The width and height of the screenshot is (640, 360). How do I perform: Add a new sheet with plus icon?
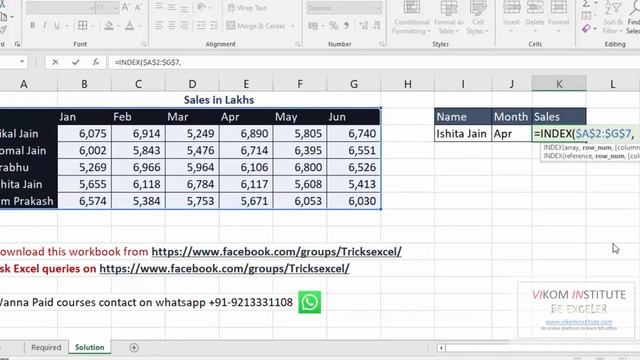pos(134,348)
